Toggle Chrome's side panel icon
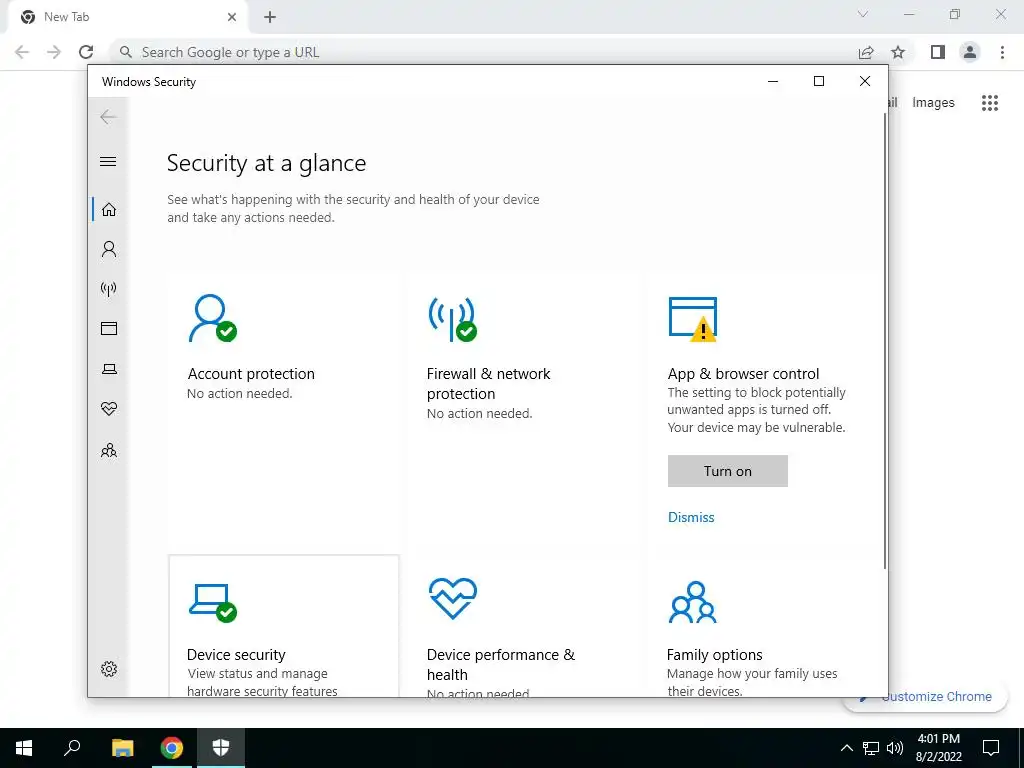Viewport: 1024px width, 768px height. coord(938,52)
